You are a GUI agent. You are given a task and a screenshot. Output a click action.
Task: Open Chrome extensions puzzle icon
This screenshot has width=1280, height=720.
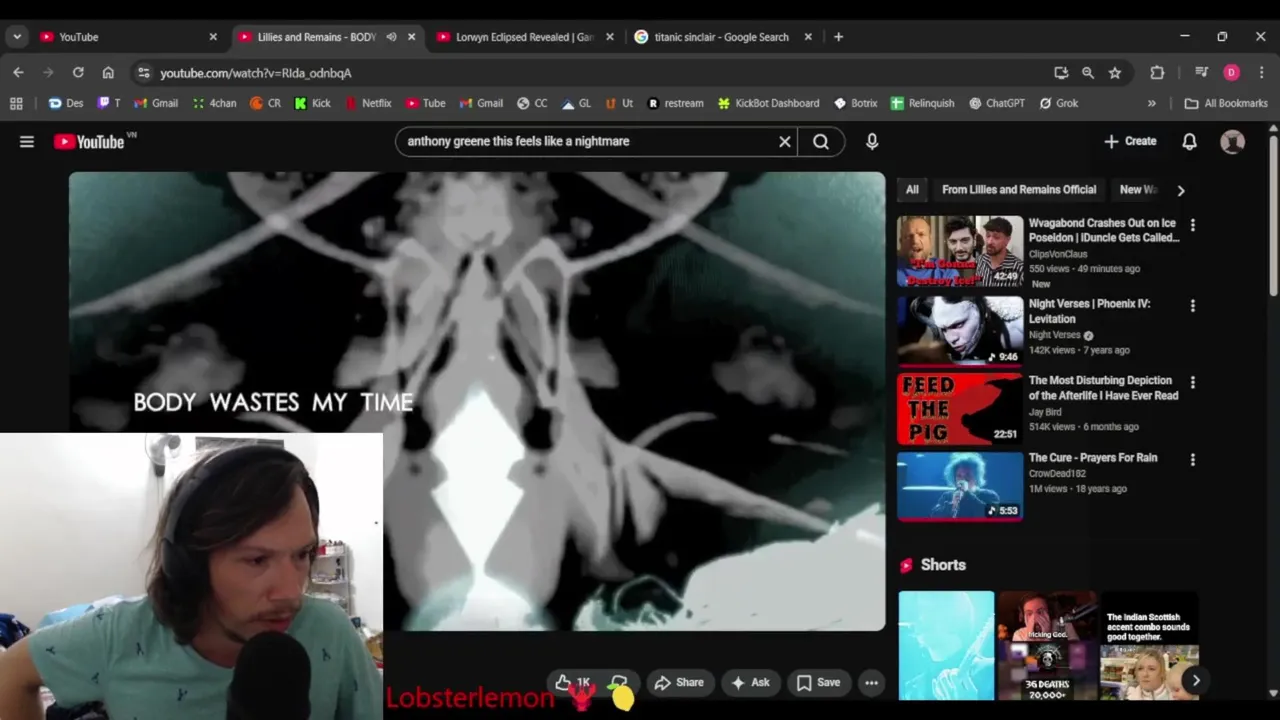1157,73
